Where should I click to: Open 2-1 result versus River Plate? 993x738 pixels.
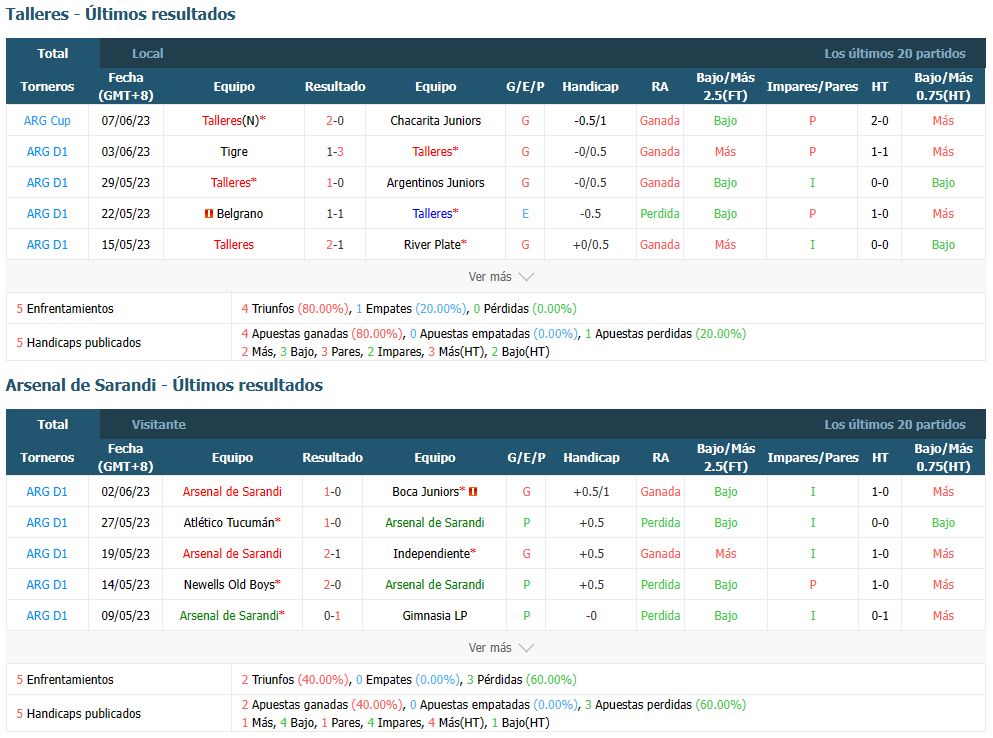[335, 245]
